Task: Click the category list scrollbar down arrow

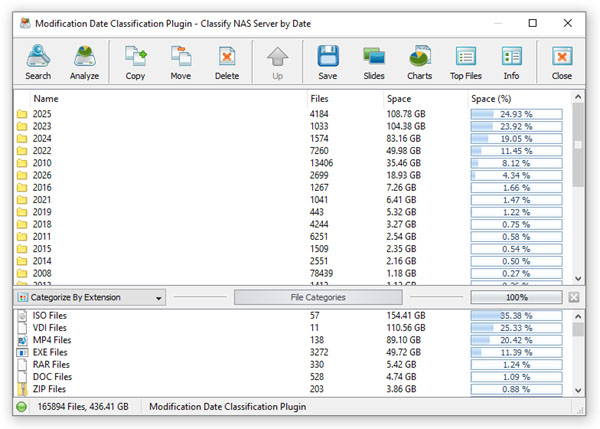Action: pyautogui.click(x=578, y=390)
